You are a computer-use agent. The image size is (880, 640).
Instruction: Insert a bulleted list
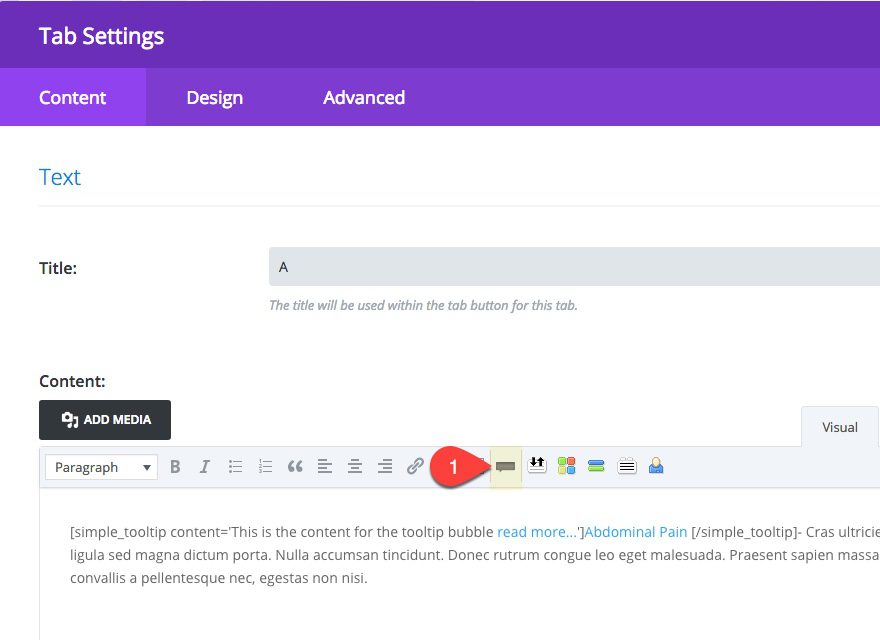235,466
